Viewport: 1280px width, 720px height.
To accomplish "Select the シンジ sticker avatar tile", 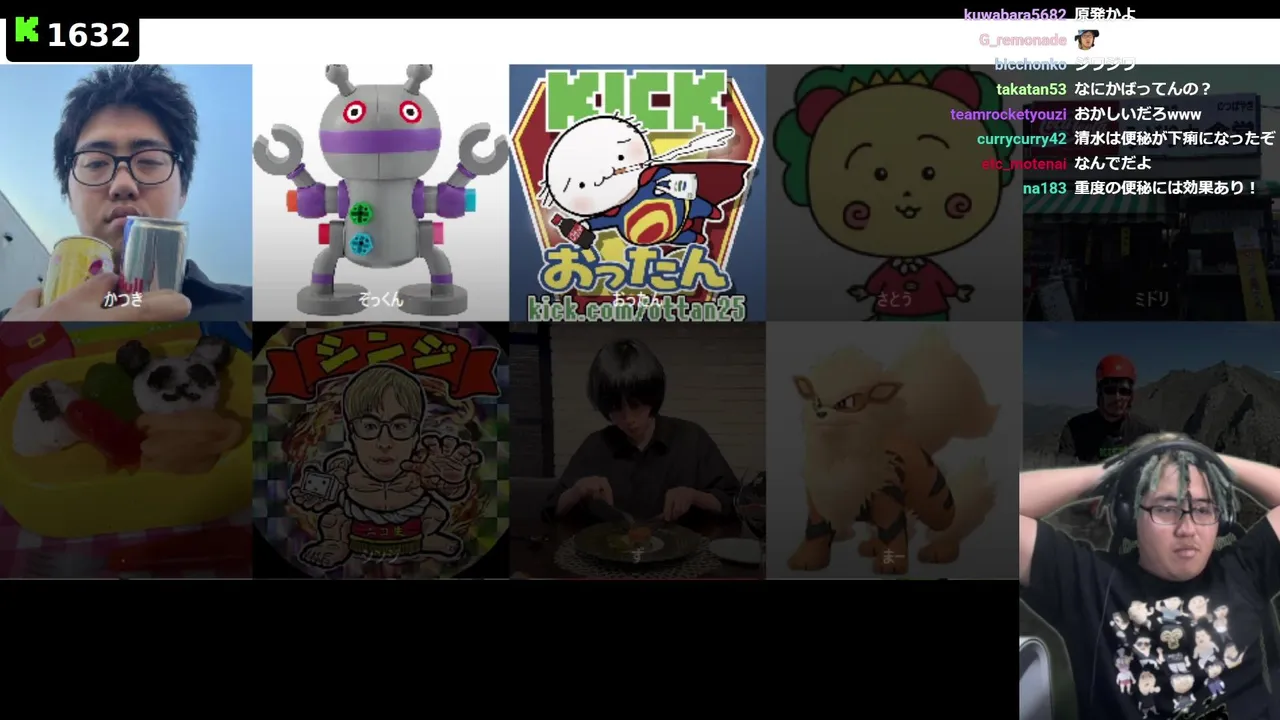I will [x=380, y=450].
